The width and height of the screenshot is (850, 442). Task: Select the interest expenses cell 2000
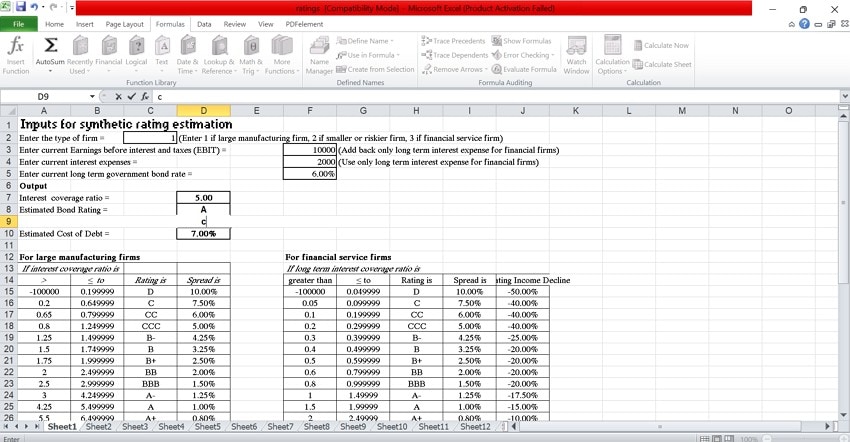[x=310, y=162]
